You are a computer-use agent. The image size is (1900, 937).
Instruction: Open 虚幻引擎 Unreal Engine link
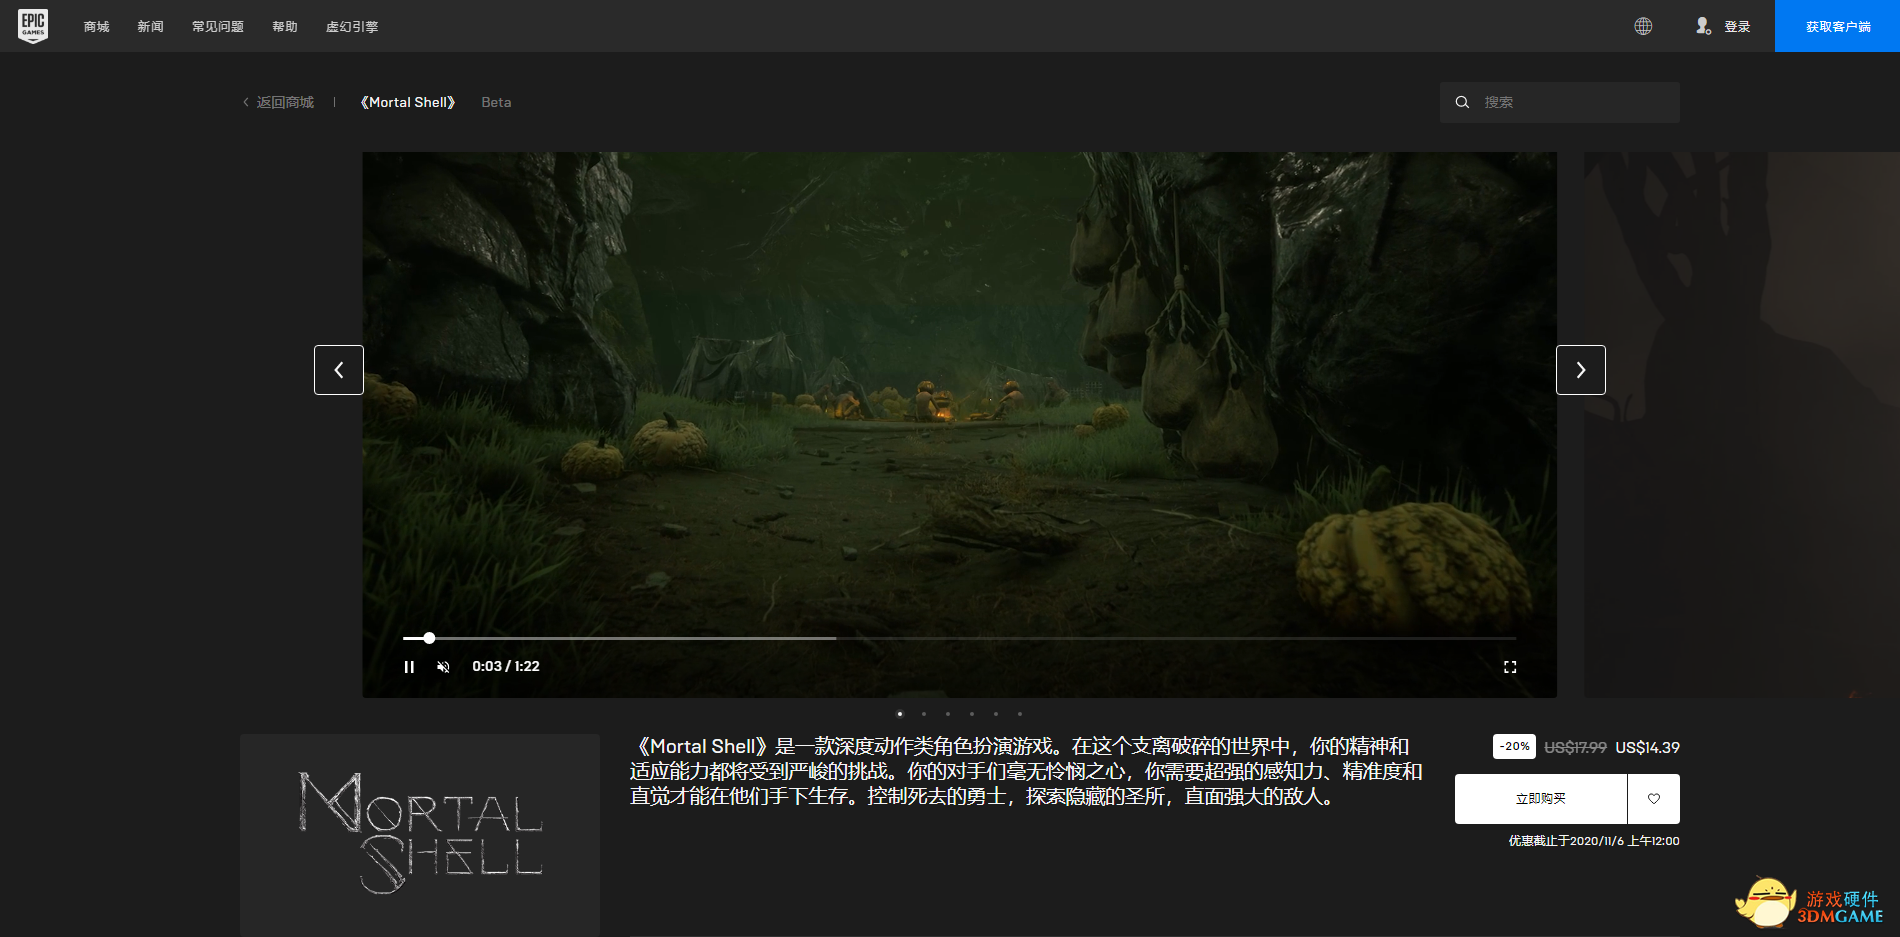pos(352,27)
